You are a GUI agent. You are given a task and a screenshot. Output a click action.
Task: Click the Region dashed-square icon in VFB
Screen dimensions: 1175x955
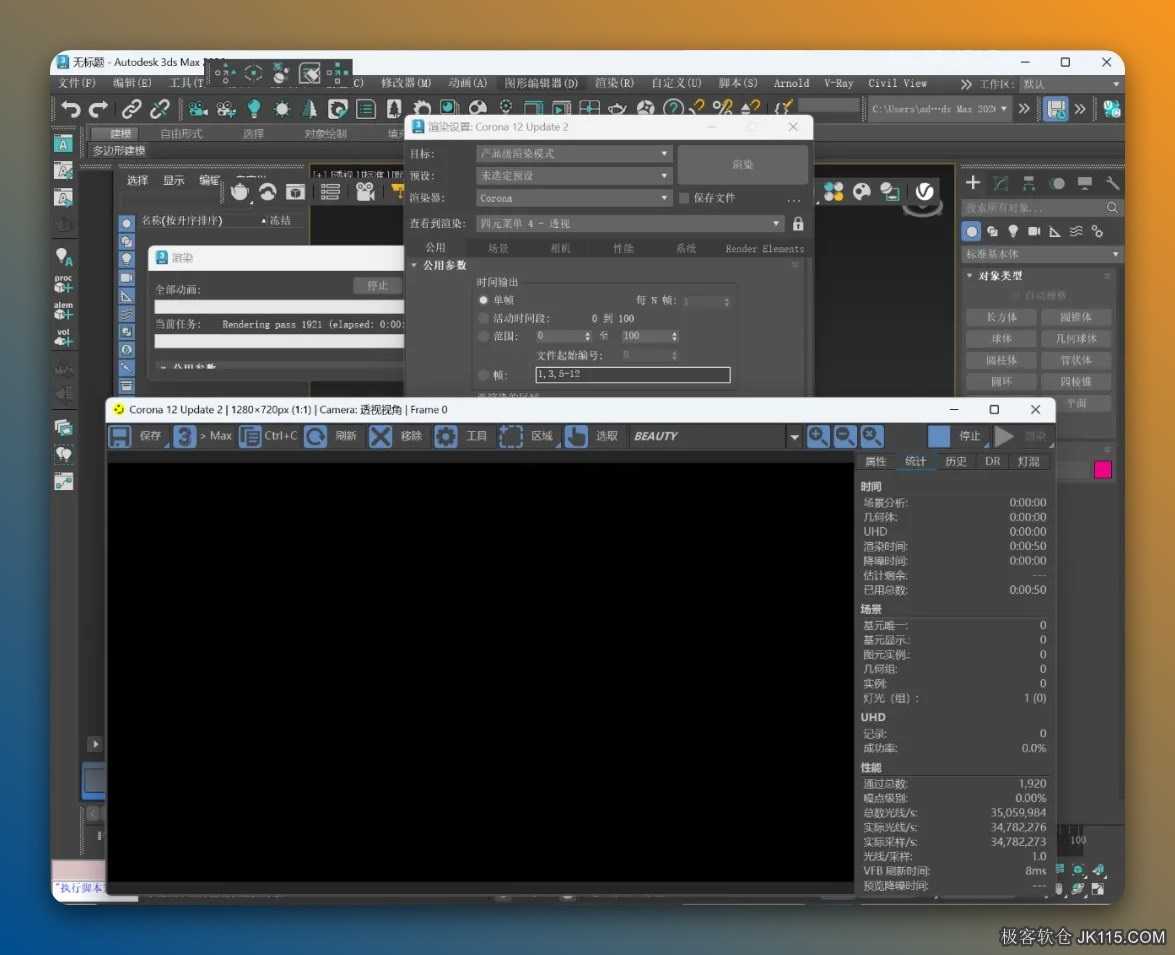tap(510, 436)
